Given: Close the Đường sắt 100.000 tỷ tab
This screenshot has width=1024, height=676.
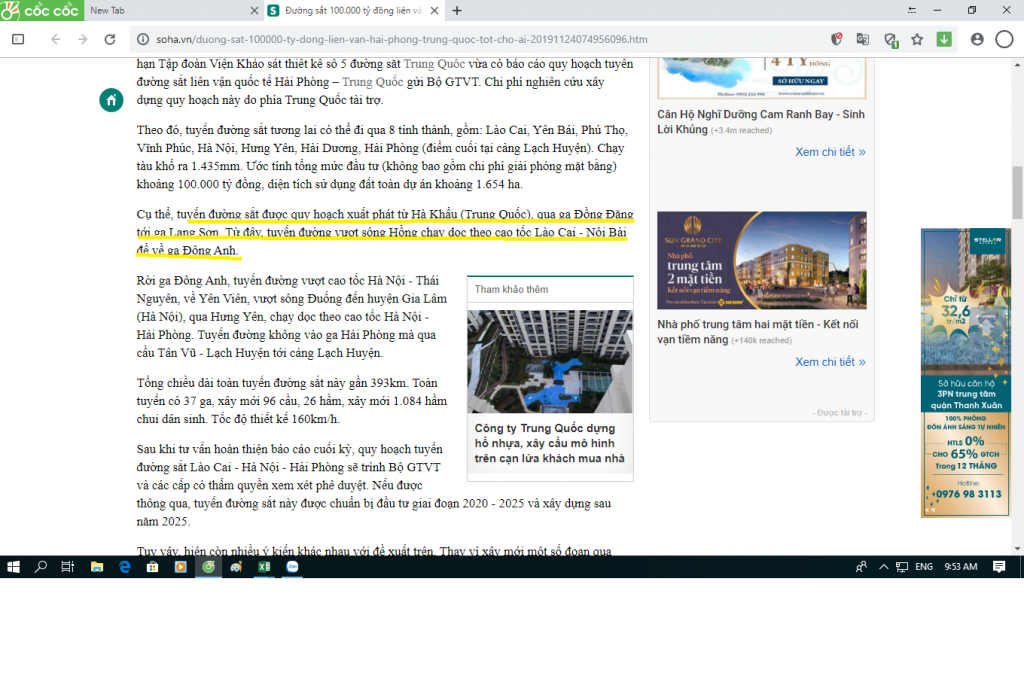Looking at the screenshot, I should tap(434, 10).
